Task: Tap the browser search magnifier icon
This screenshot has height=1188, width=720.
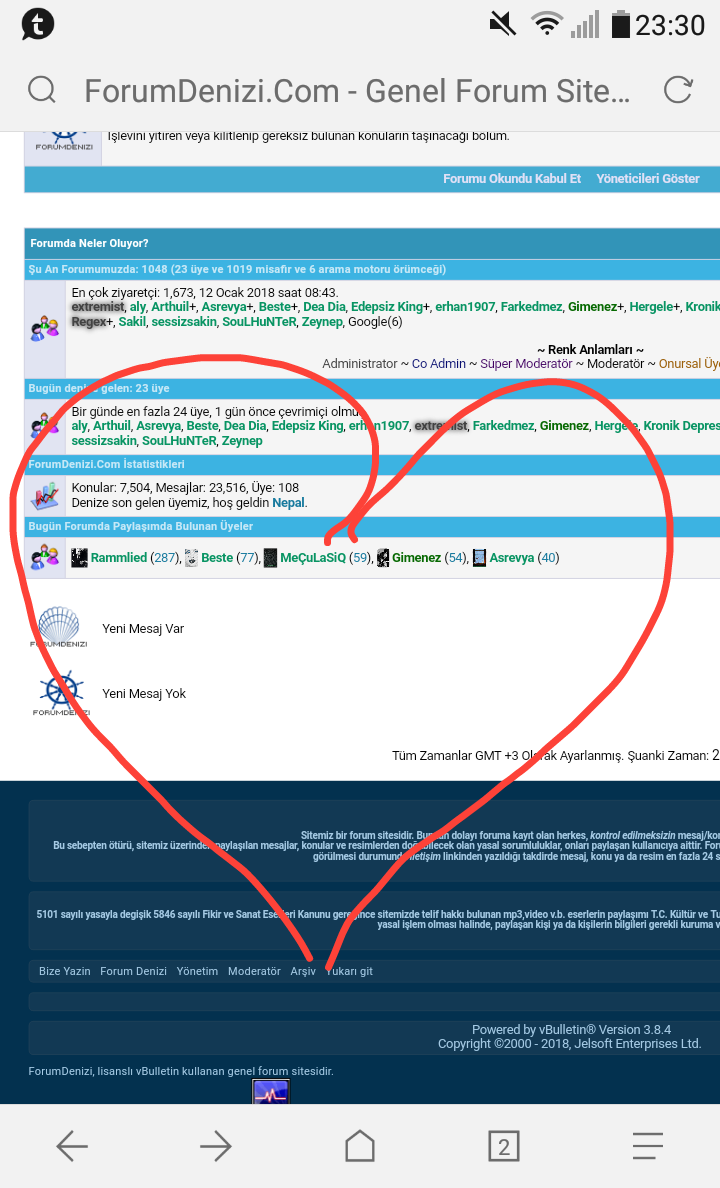Action: [x=42, y=90]
